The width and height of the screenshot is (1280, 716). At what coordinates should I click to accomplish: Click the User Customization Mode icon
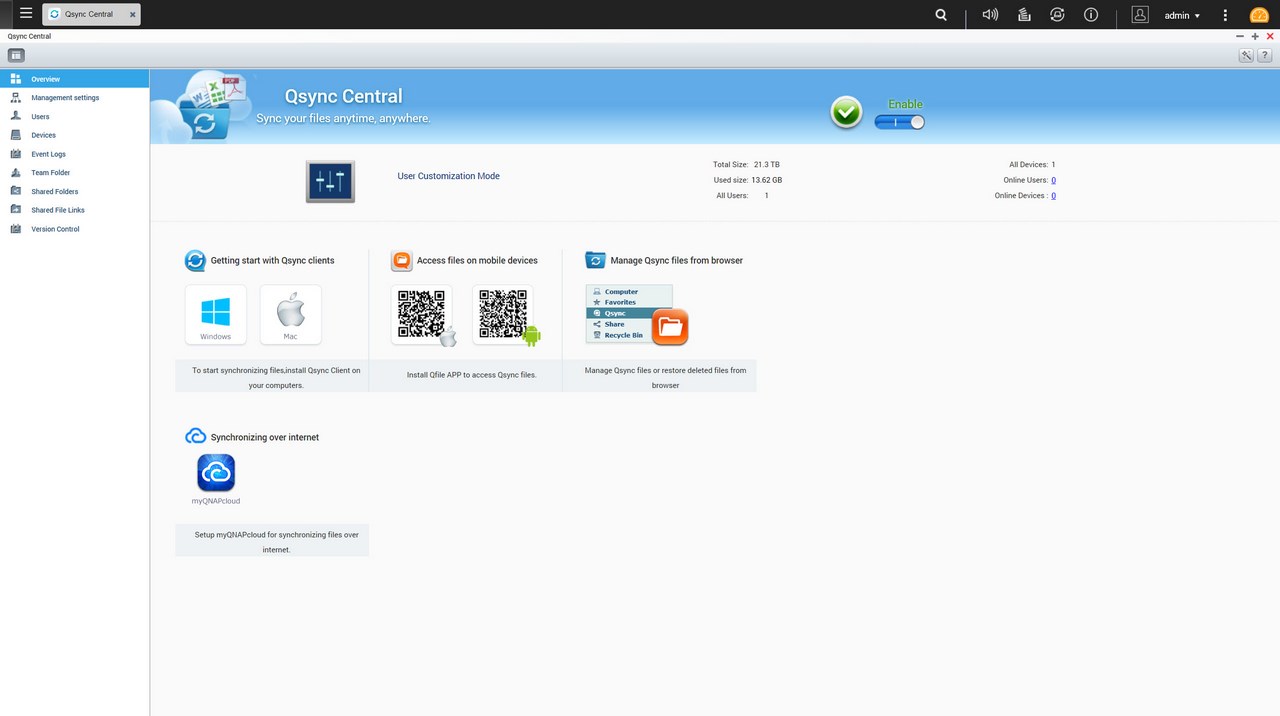tap(330, 181)
